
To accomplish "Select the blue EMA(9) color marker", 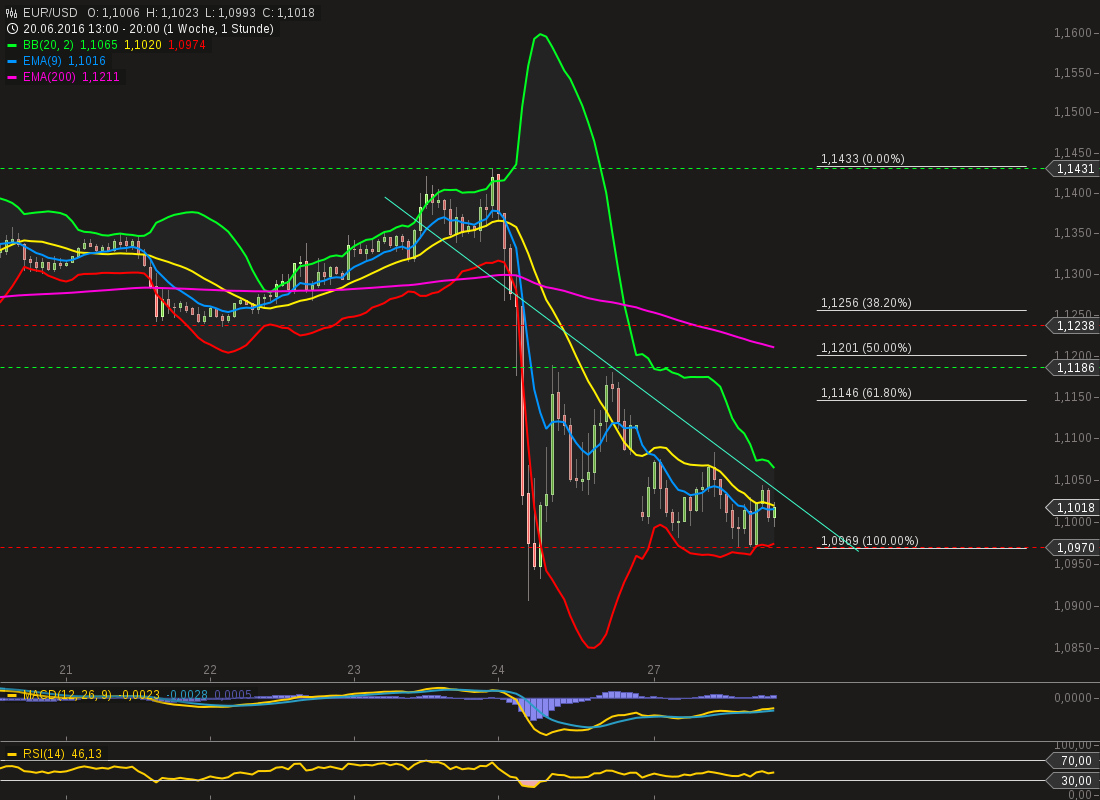I will 12,61.
